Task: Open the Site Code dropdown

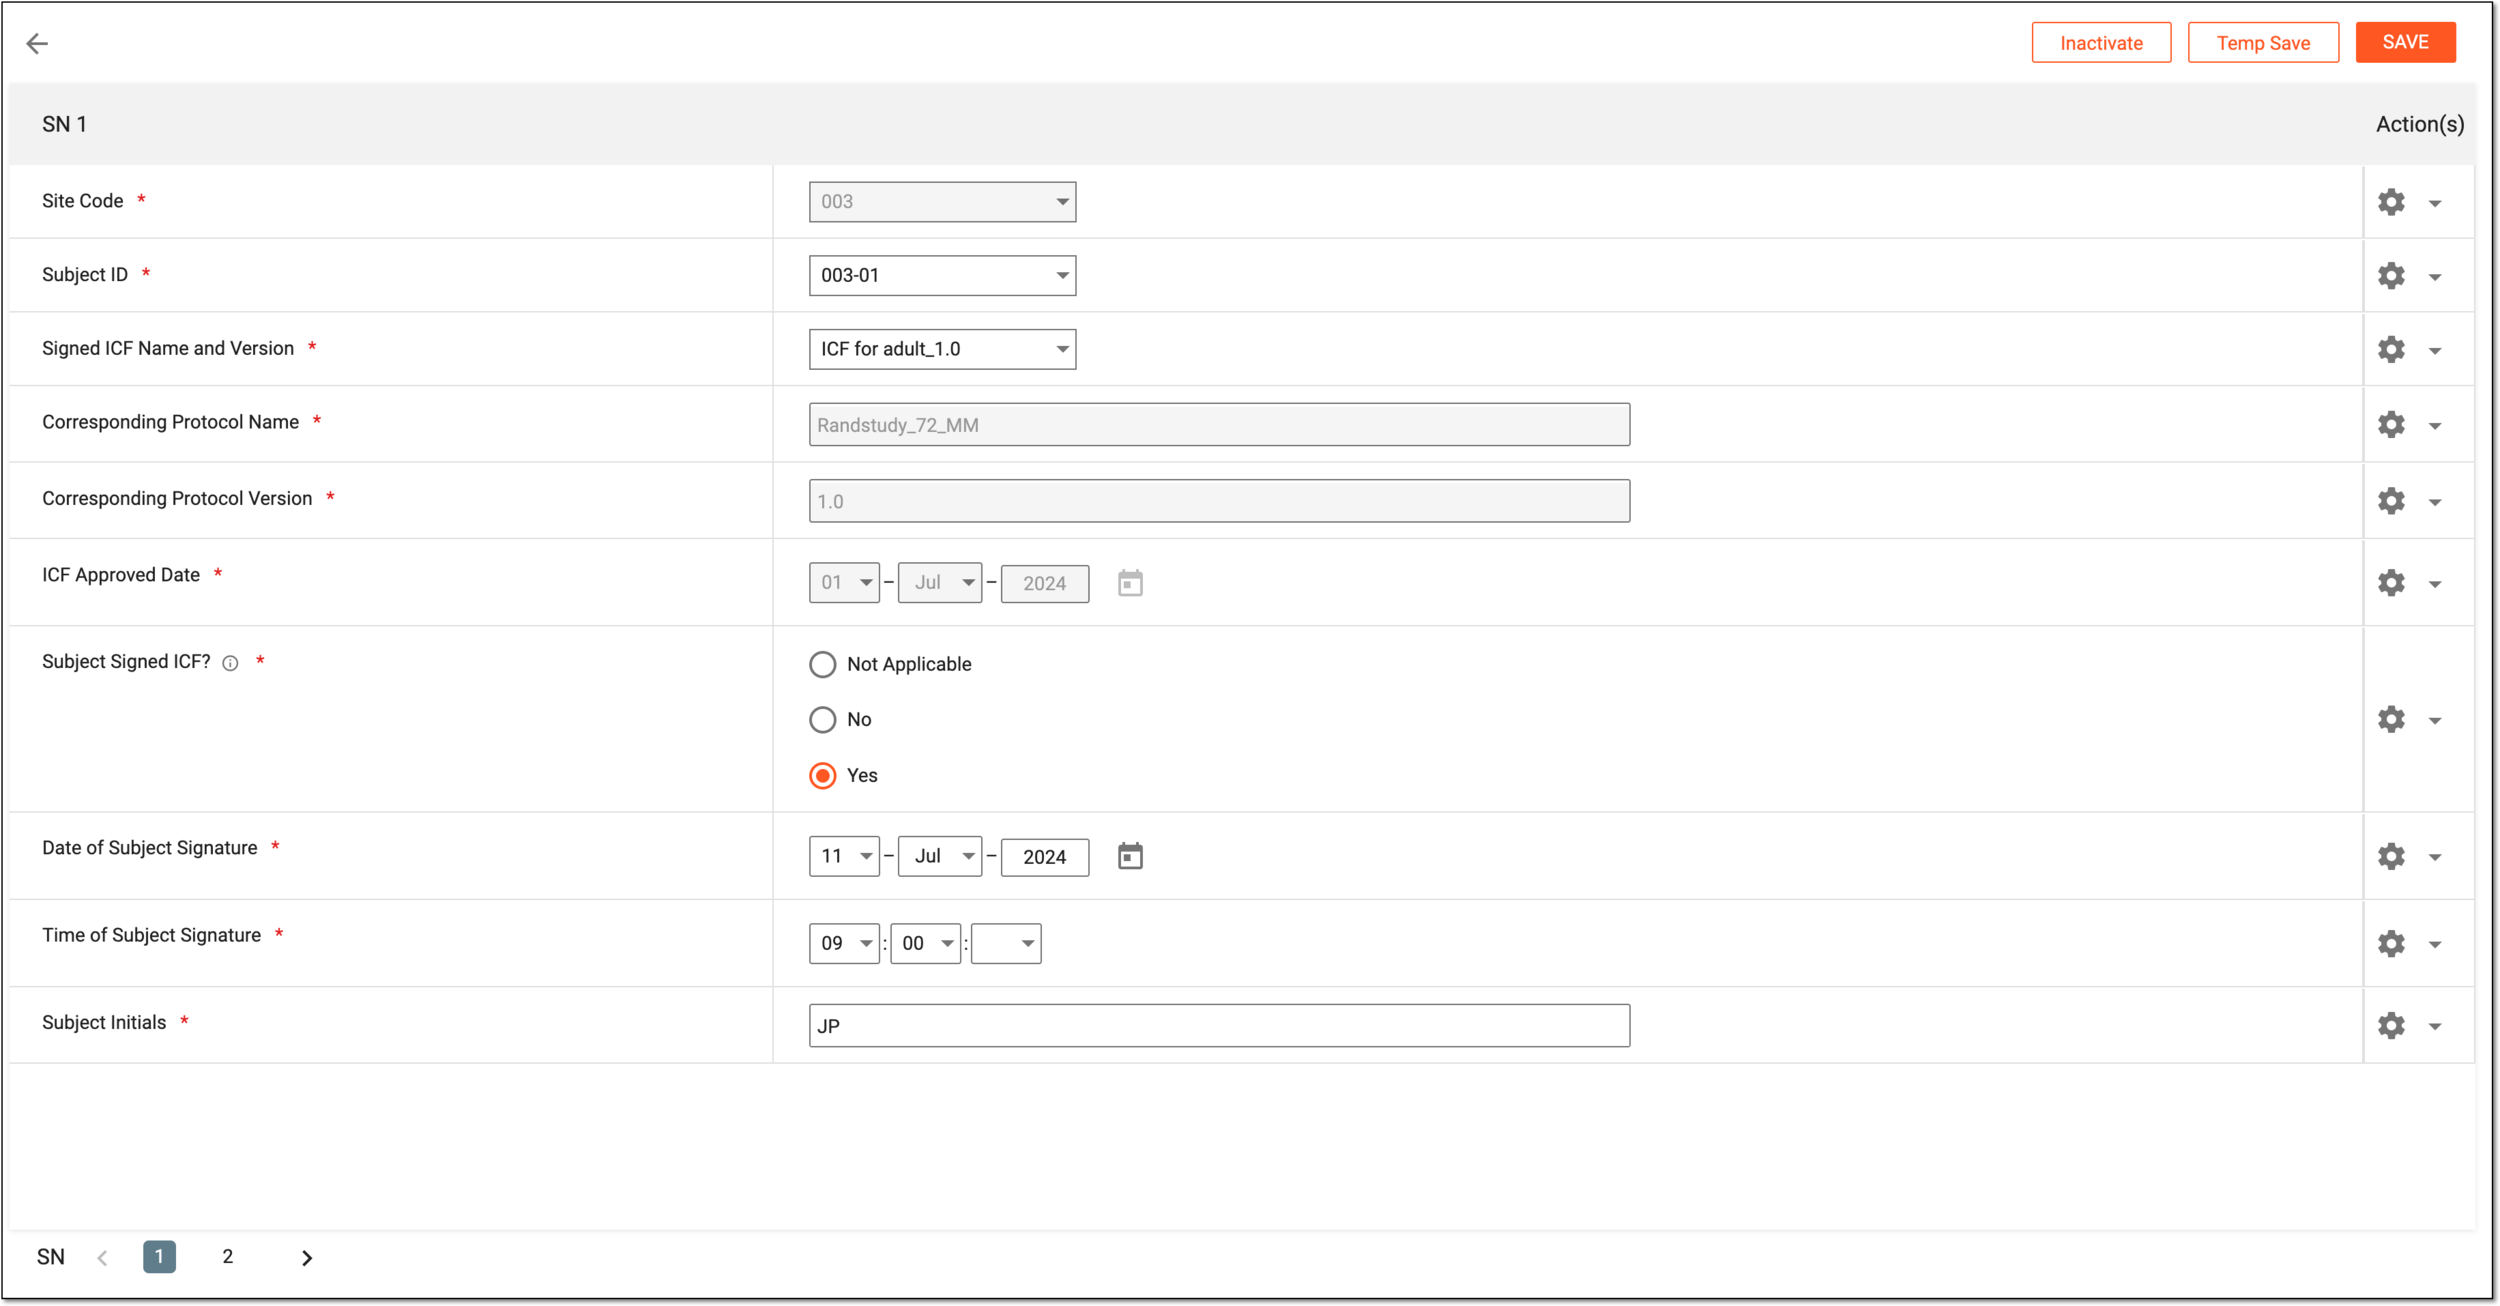Action: point(942,202)
